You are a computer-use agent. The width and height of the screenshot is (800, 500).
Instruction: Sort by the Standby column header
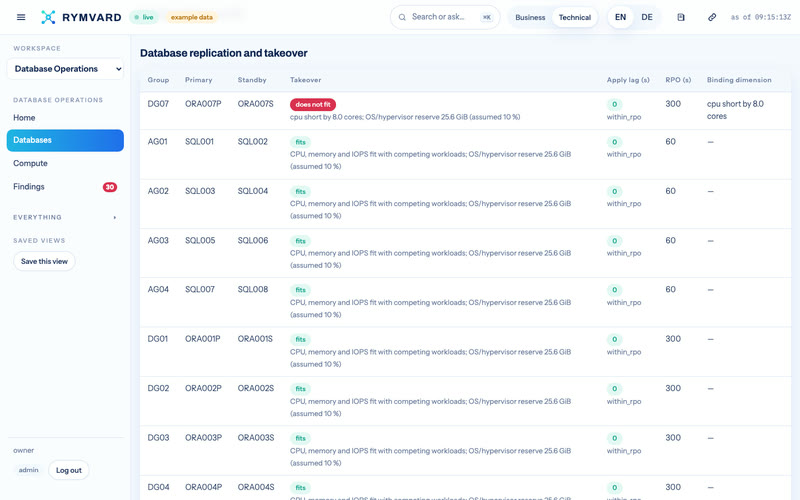pyautogui.click(x=252, y=80)
